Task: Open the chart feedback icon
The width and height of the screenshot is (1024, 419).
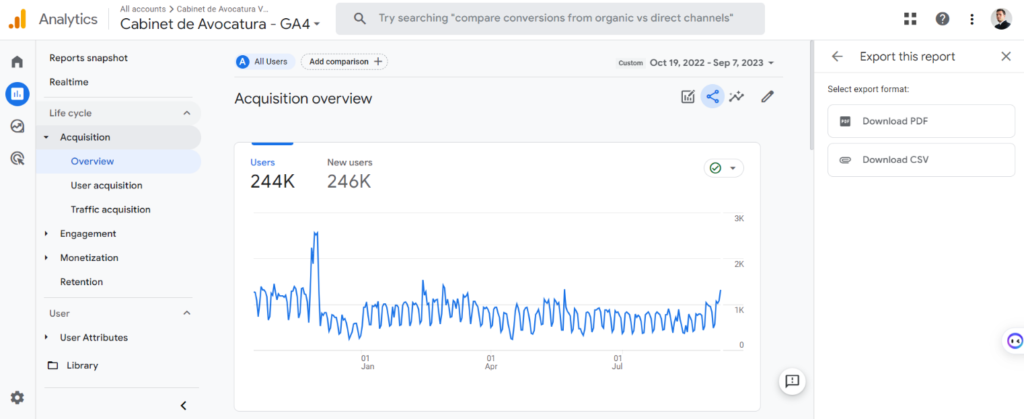Action: pyautogui.click(x=792, y=381)
